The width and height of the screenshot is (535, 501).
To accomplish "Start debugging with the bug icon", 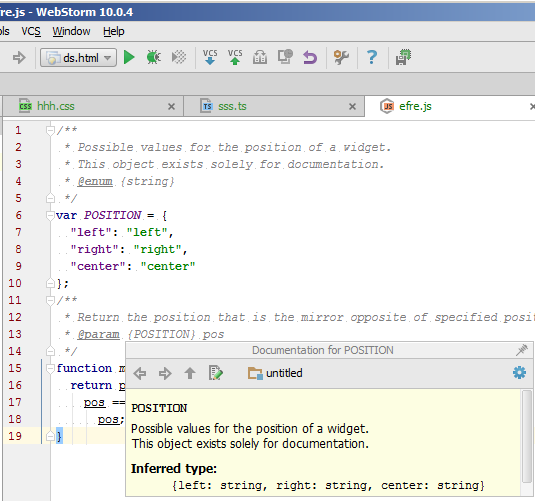I will point(154,57).
